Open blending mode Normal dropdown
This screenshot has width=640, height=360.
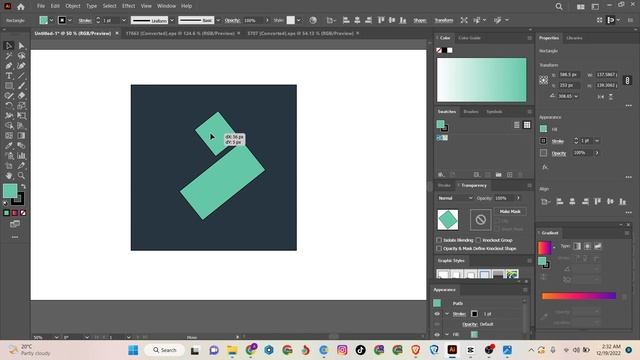point(455,198)
